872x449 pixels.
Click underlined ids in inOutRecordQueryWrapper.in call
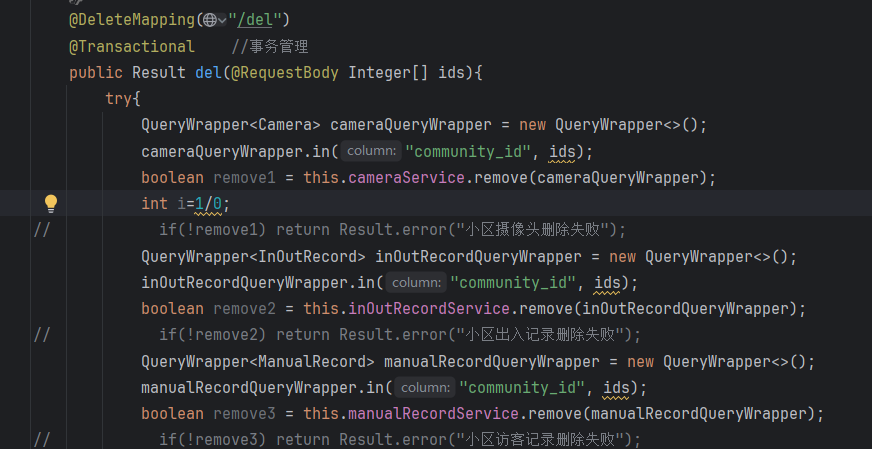click(x=607, y=283)
